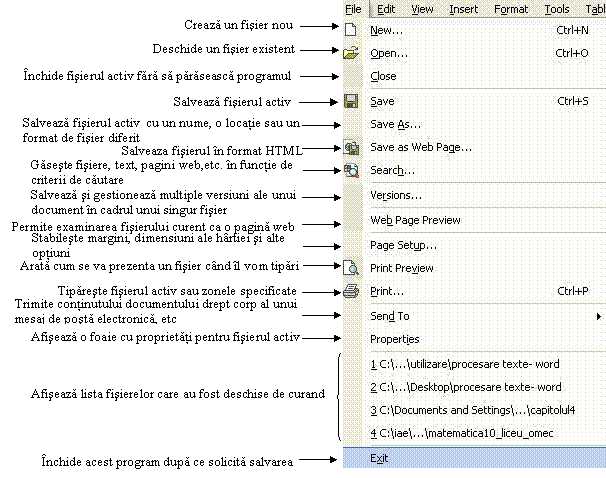Open the Edit menu
The height and width of the screenshot is (478, 606).
coord(386,9)
